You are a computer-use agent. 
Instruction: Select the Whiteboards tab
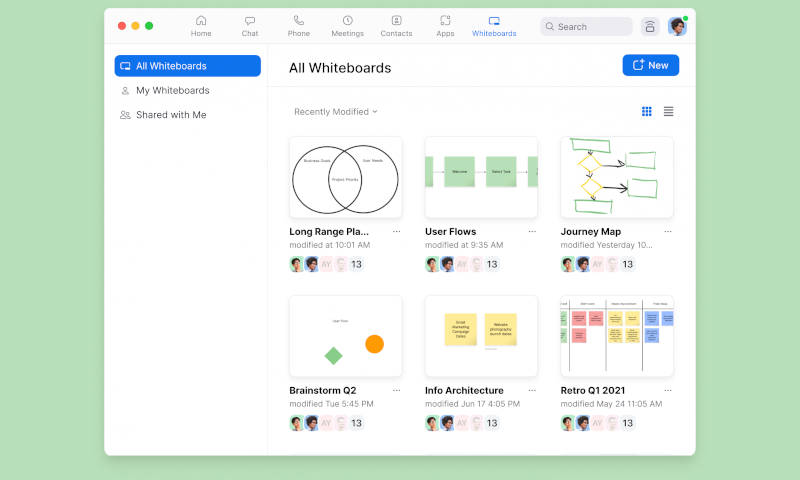pyautogui.click(x=494, y=26)
